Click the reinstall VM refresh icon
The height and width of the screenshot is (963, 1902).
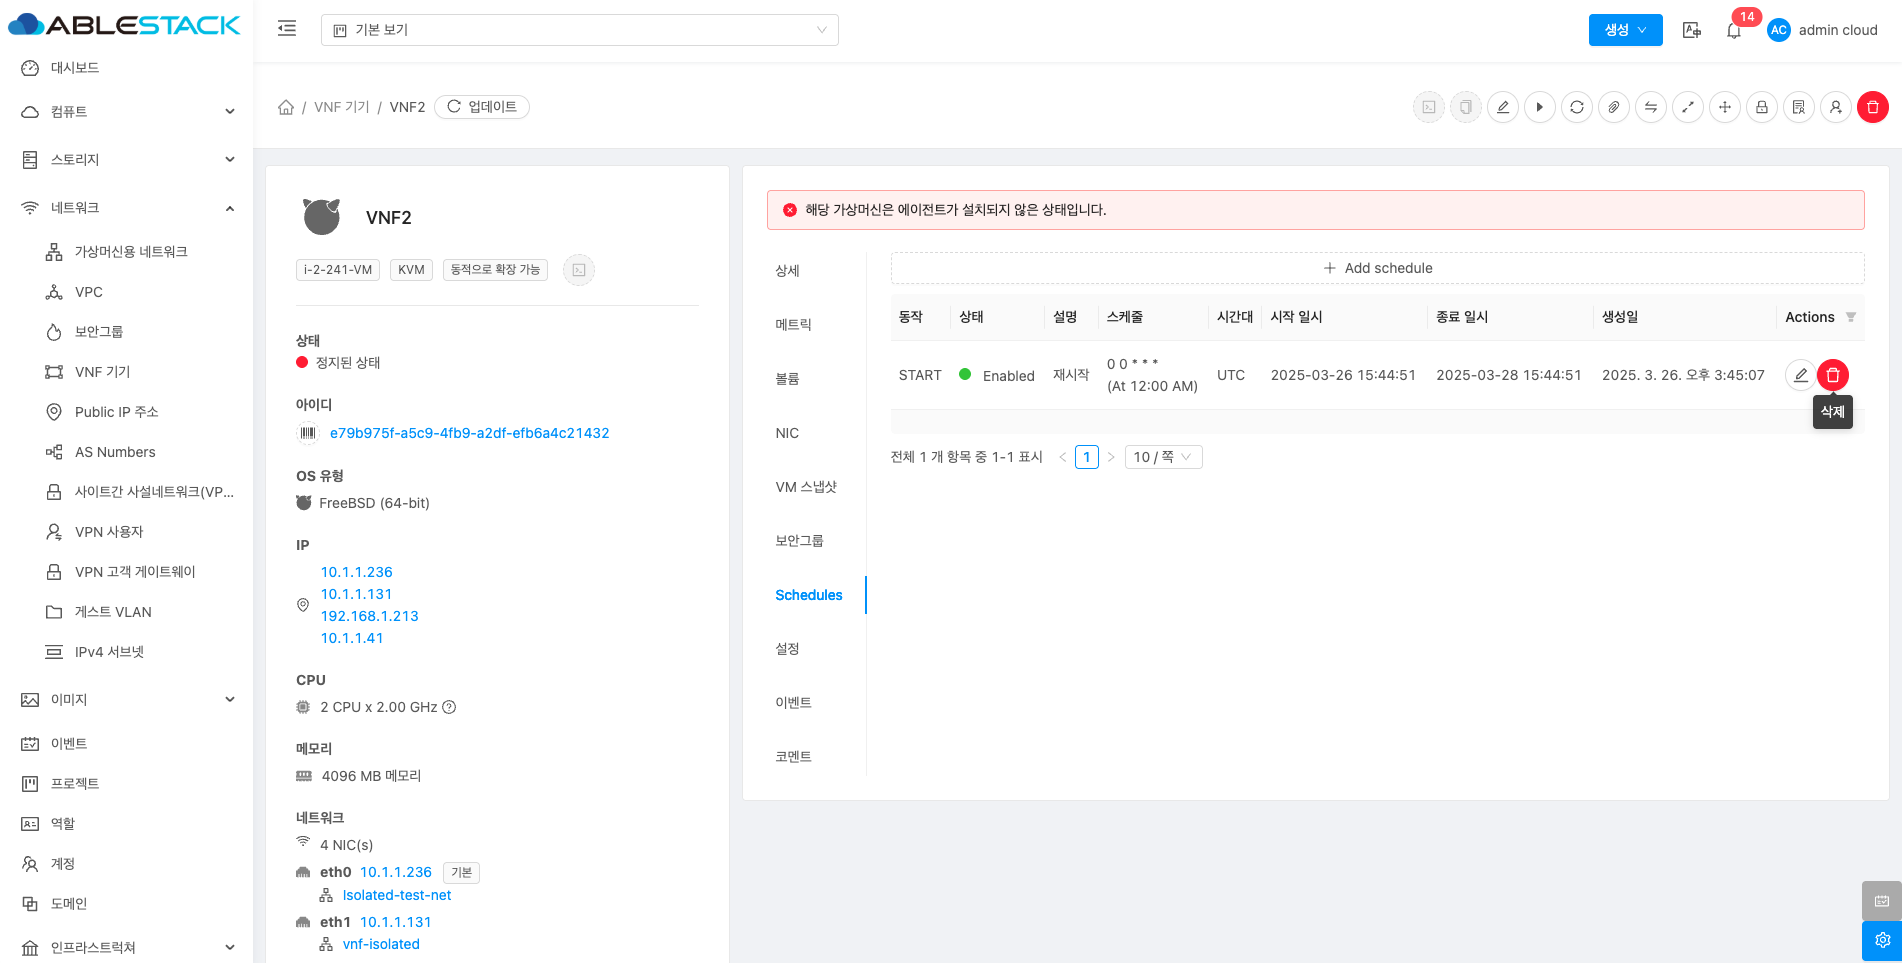tap(1577, 107)
